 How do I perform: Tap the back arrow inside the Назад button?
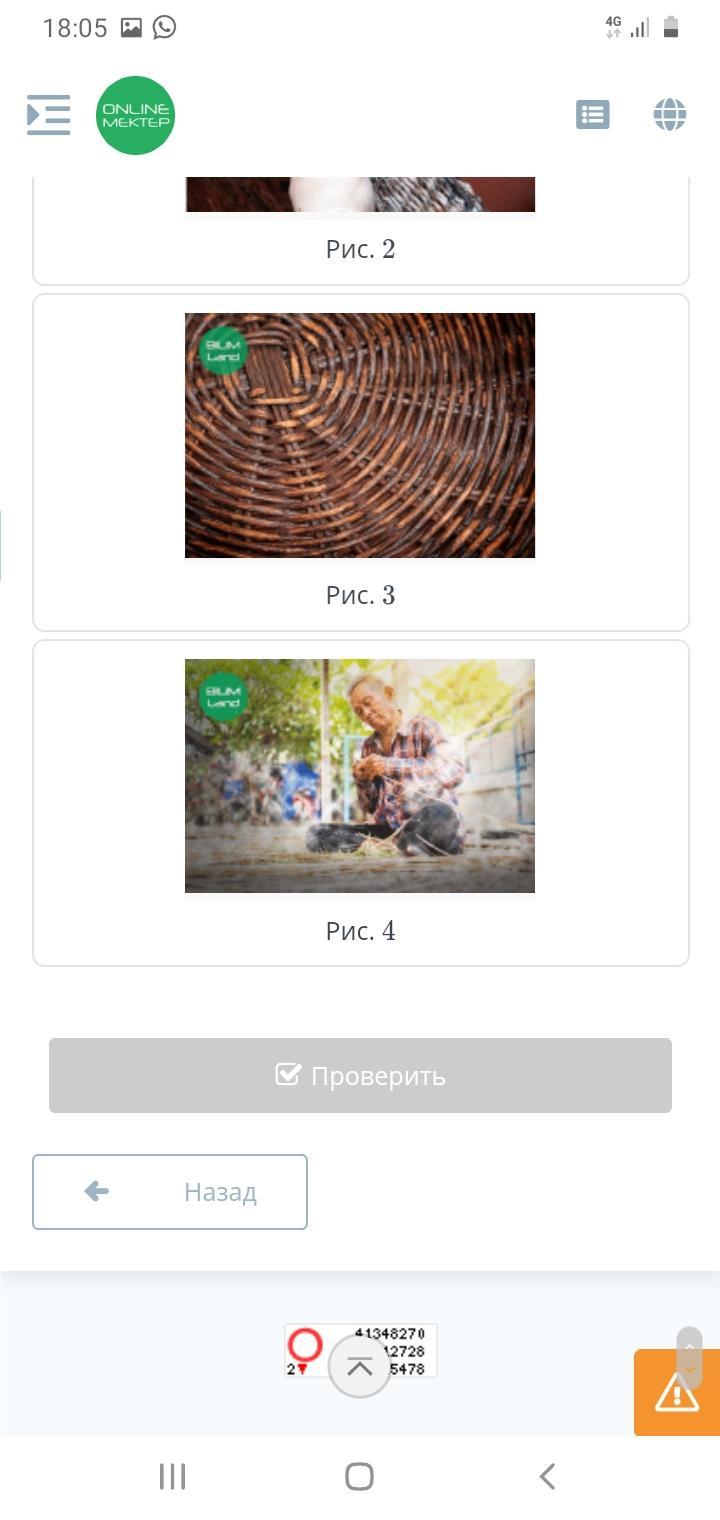pyautogui.click(x=97, y=1191)
